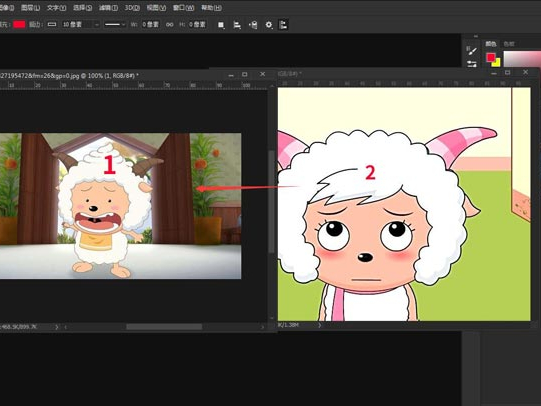Click the horizontal ruler of left document

point(134,85)
